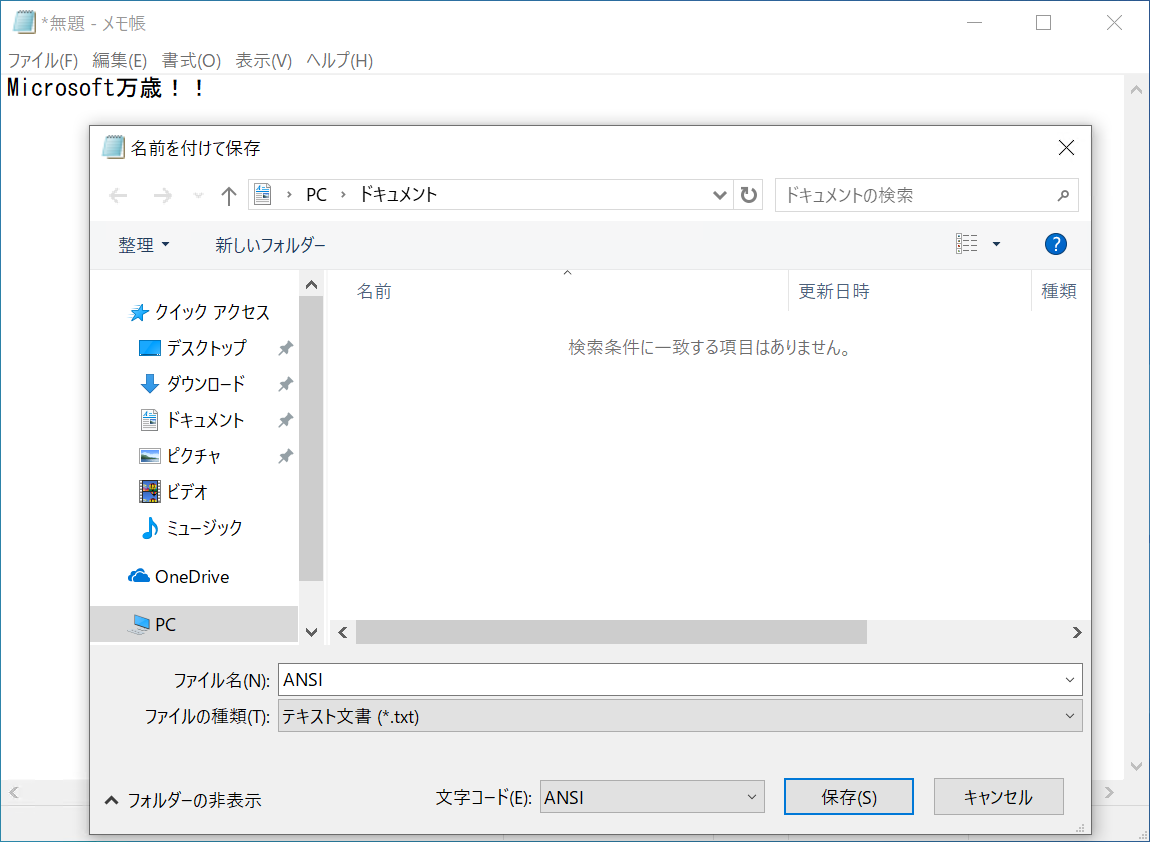Select ピクチャ in navigation pane
Image resolution: width=1150 pixels, height=842 pixels.
tap(180, 455)
